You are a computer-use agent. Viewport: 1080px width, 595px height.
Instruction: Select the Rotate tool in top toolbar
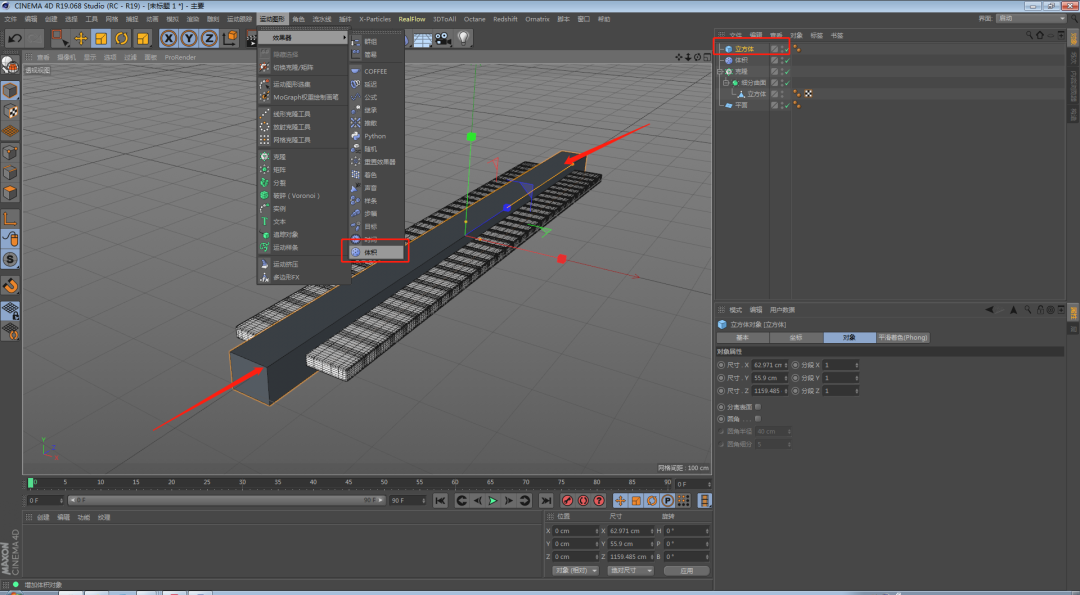click(121, 38)
